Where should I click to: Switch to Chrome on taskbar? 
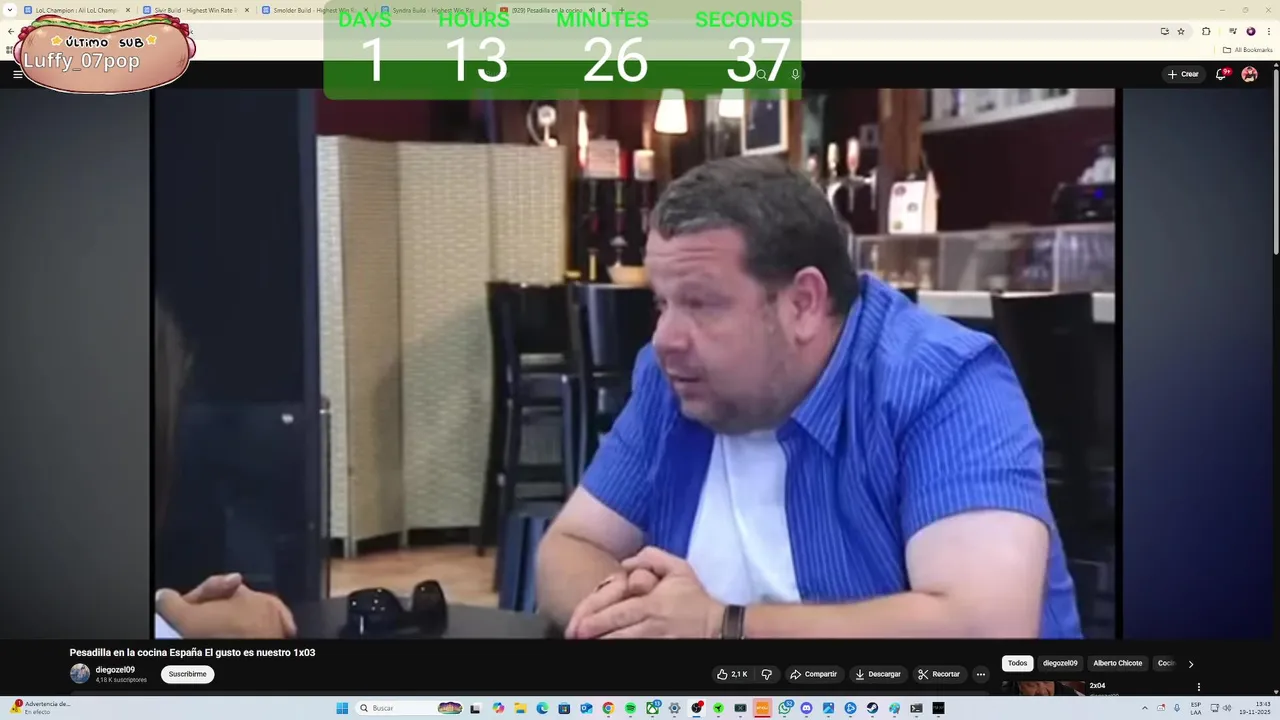[x=608, y=708]
